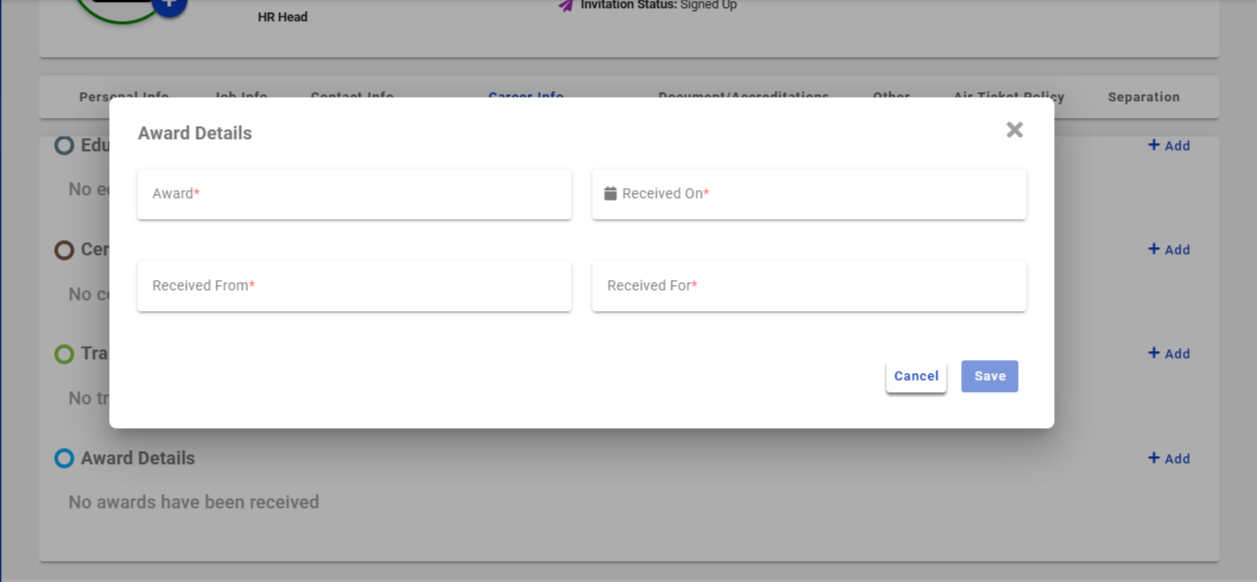Save the award details
The height and width of the screenshot is (582, 1257).
tap(989, 376)
